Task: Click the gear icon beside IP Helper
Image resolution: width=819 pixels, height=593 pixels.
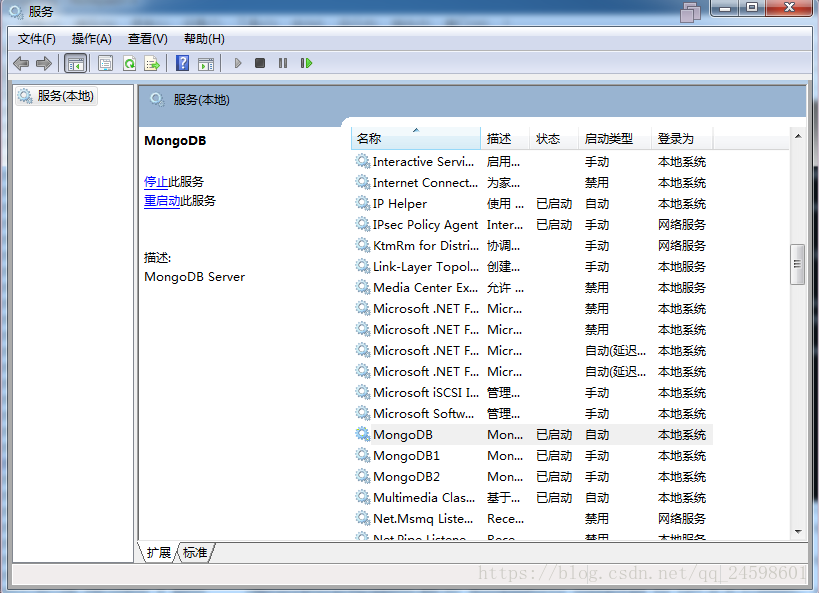Action: click(362, 203)
